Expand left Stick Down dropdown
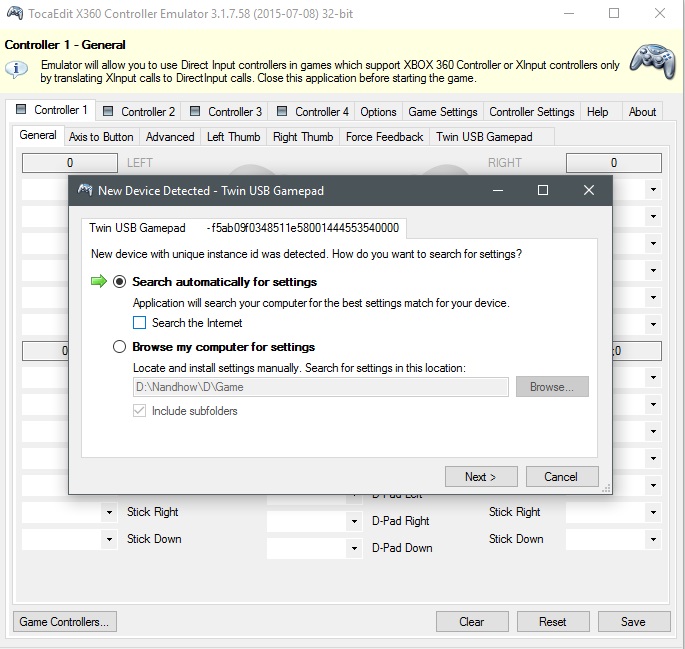 click(x=109, y=539)
